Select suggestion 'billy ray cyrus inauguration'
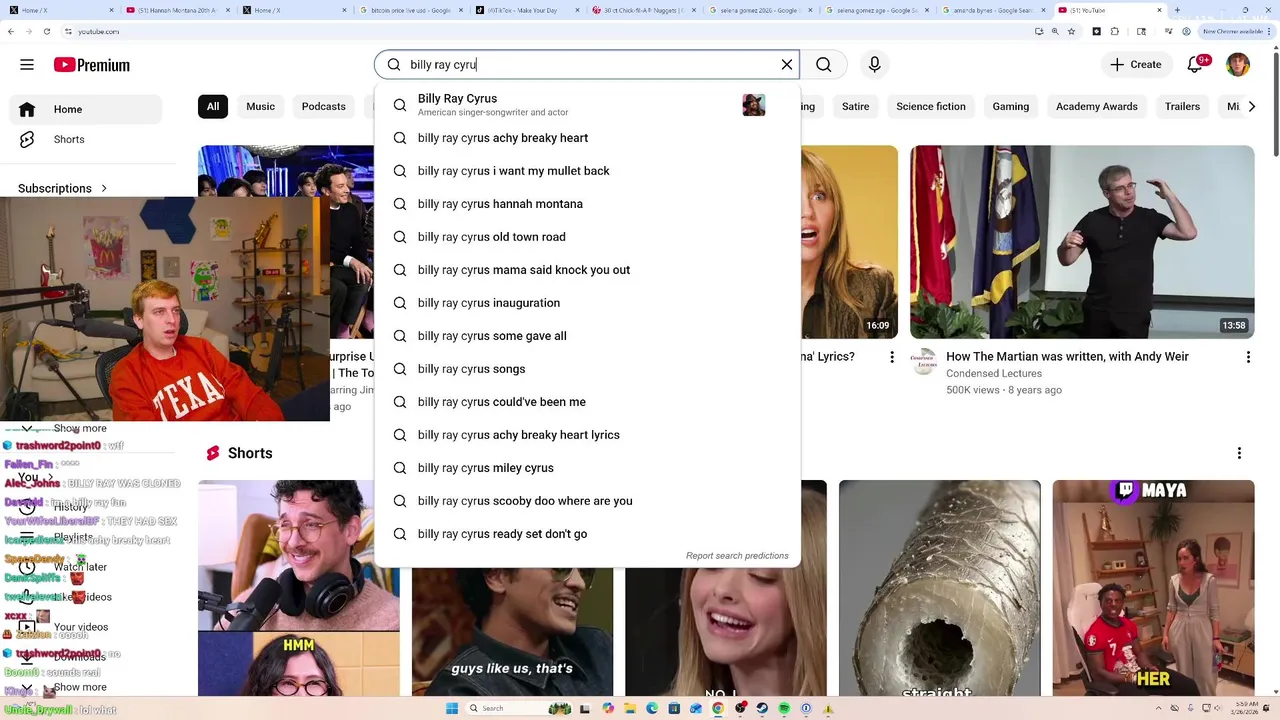This screenshot has width=1280, height=720. (587, 303)
